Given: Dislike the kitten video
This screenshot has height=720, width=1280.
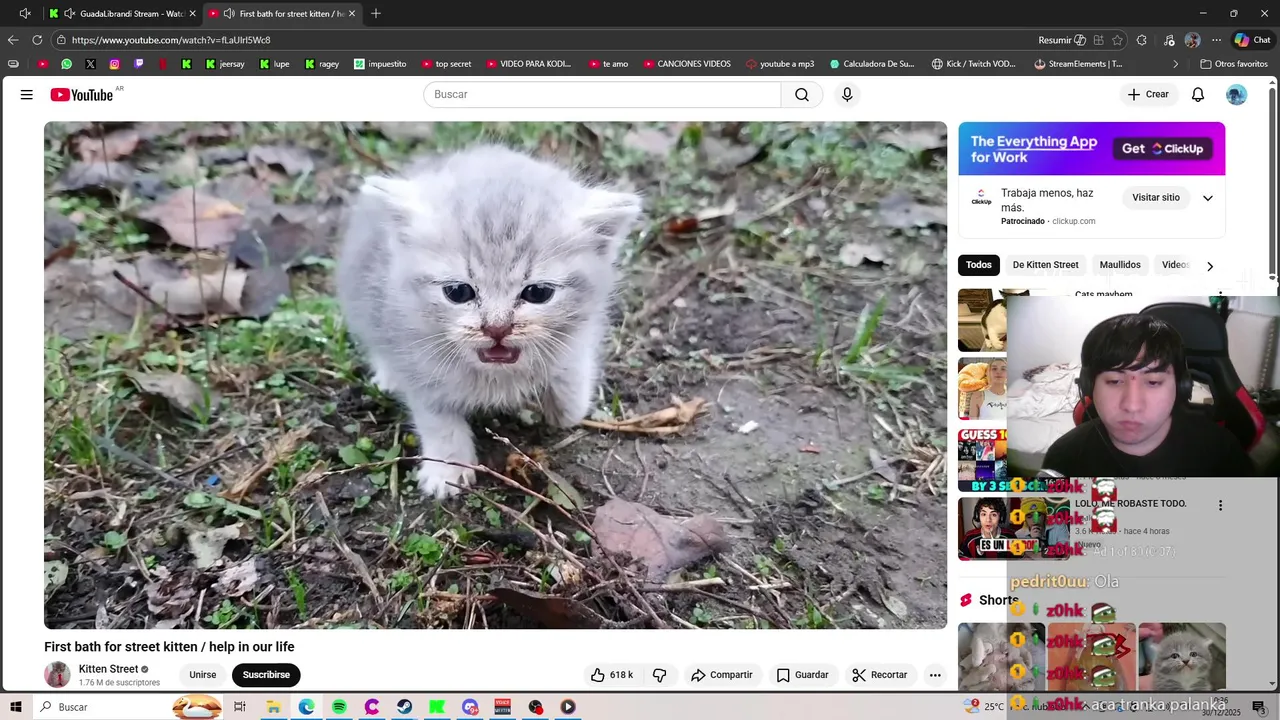Looking at the screenshot, I should pyautogui.click(x=660, y=675).
